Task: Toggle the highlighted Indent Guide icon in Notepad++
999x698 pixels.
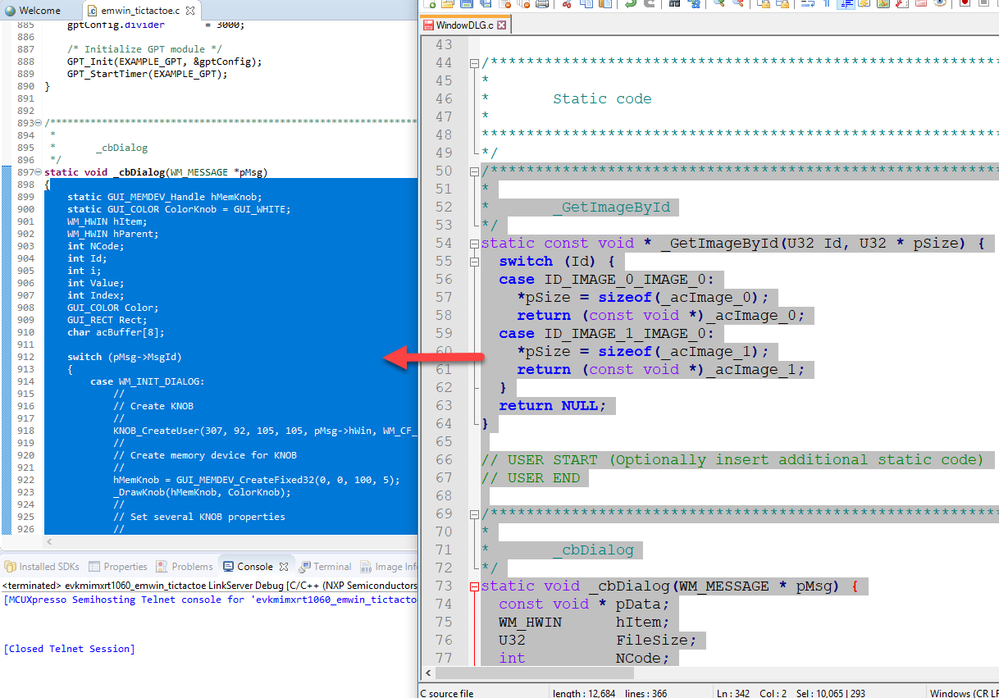Action: [845, 3]
